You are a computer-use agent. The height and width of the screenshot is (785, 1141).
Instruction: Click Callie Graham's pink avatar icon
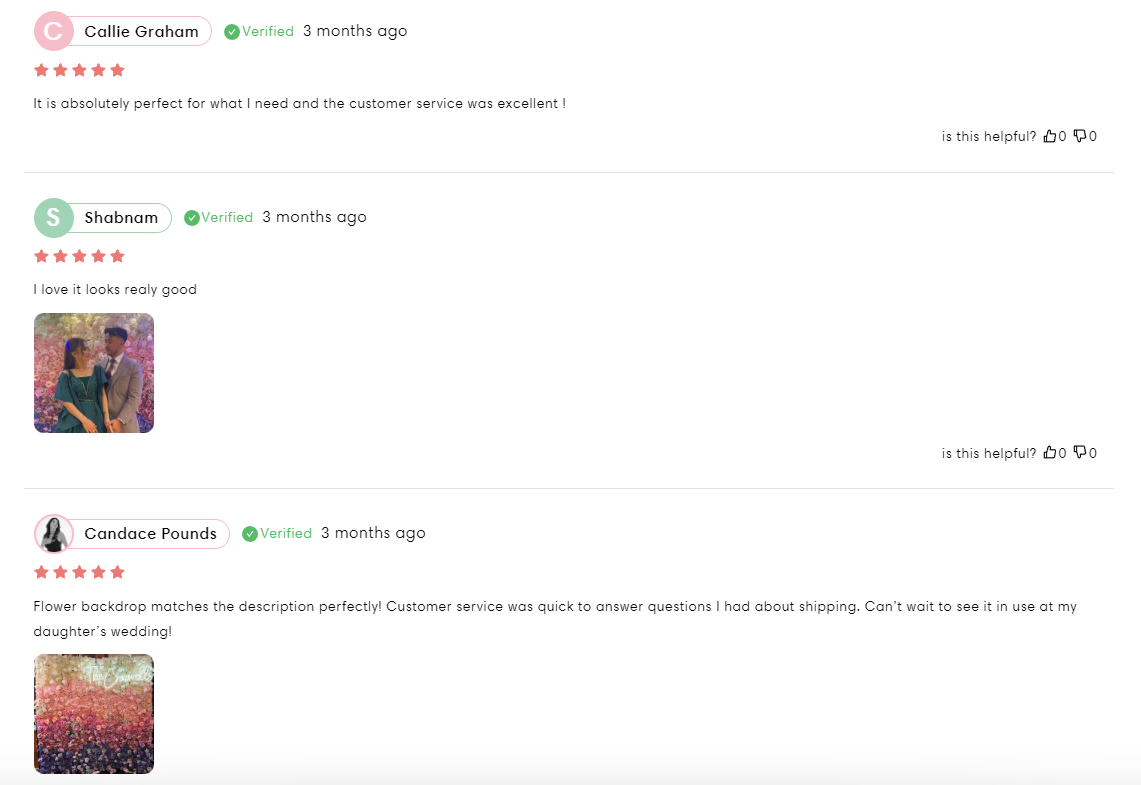point(54,31)
